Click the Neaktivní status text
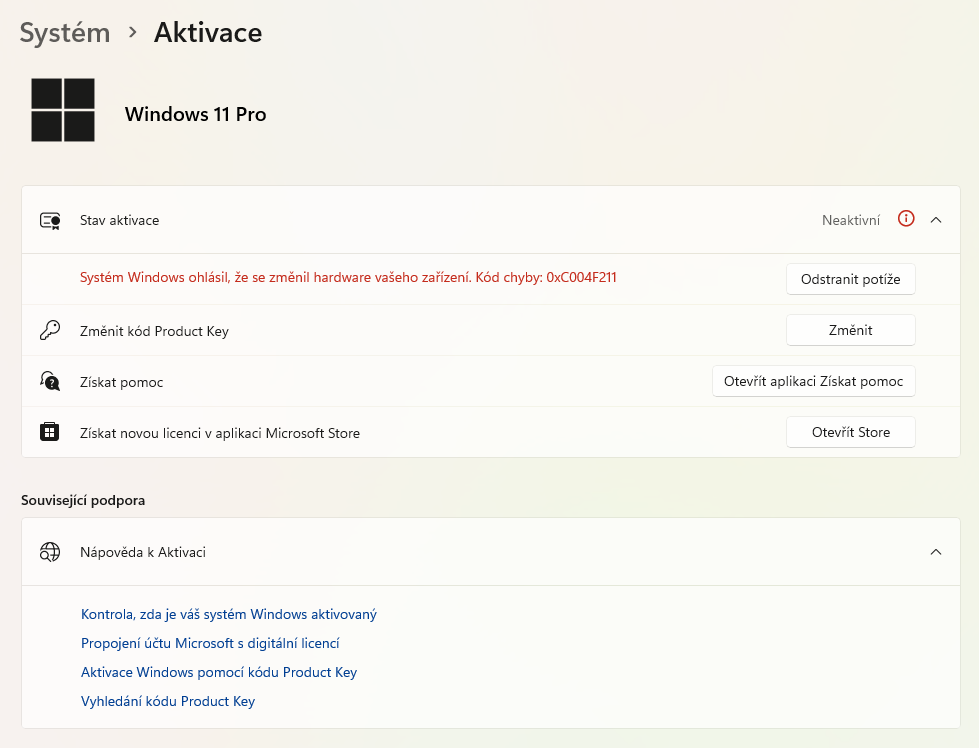 851,220
